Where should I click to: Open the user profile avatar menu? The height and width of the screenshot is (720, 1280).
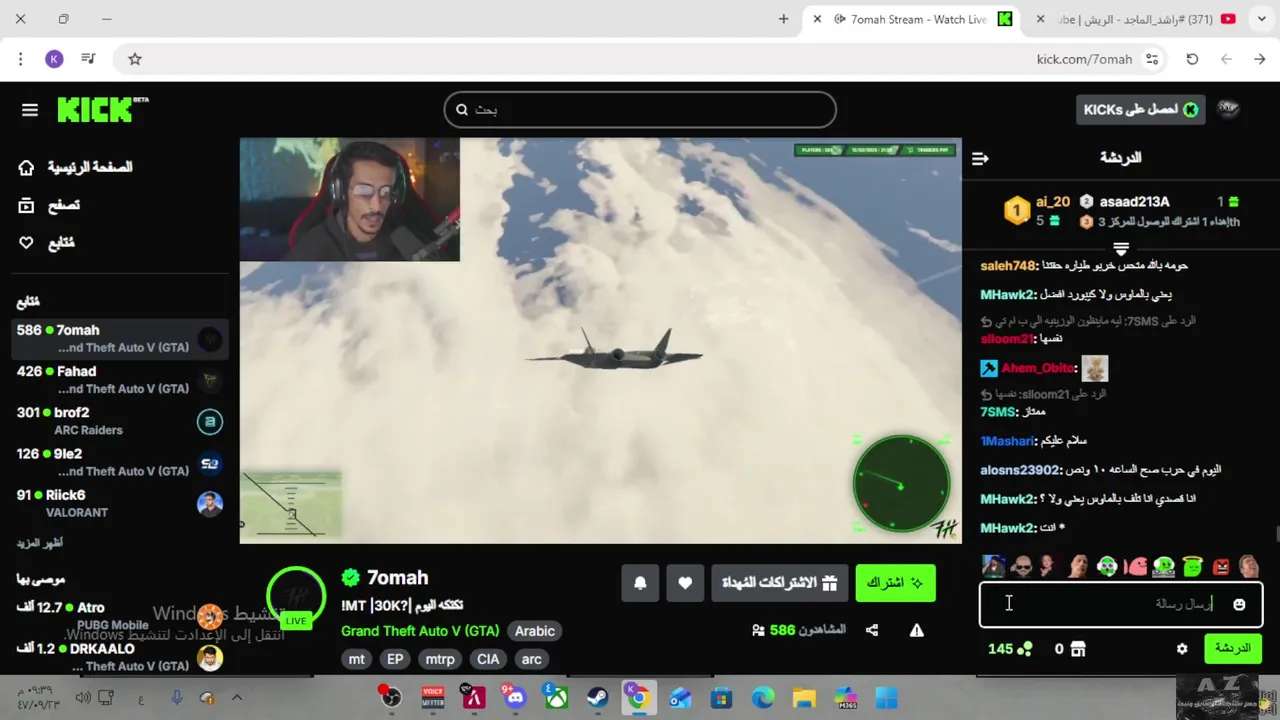coord(1228,110)
